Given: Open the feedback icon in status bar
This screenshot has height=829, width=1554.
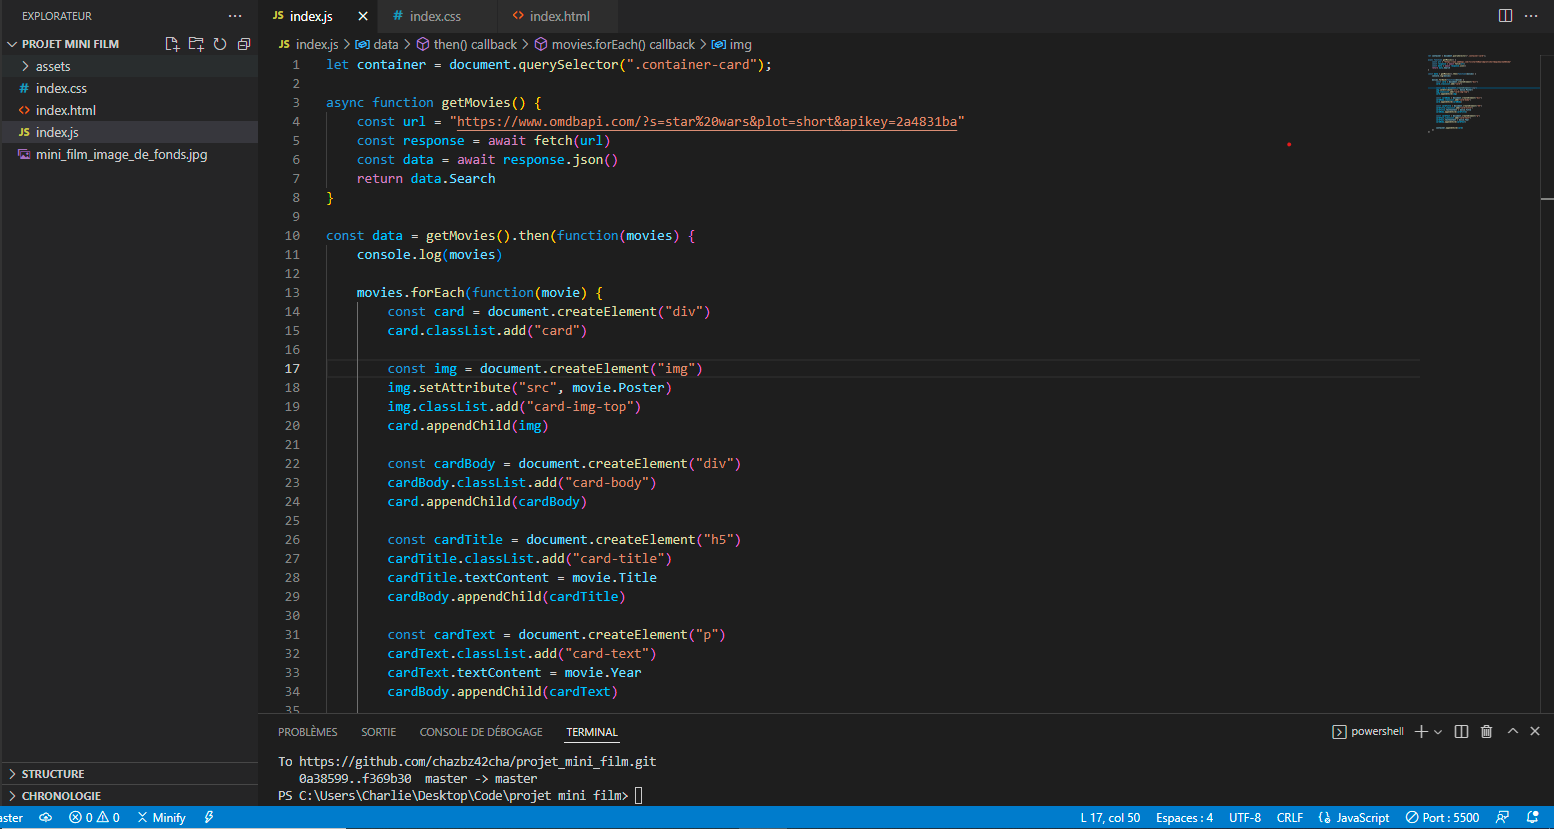Looking at the screenshot, I should (x=1502, y=818).
